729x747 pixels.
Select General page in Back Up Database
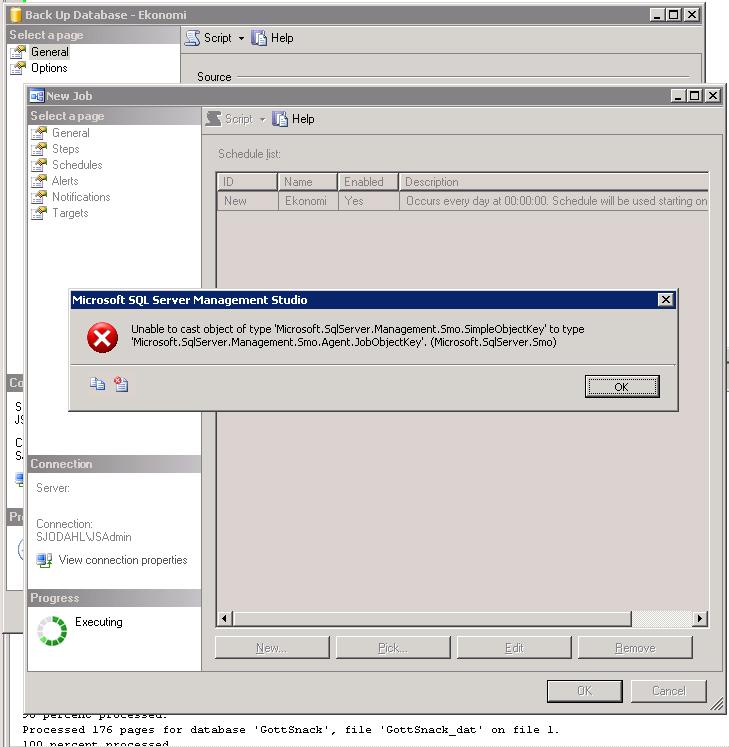[50, 52]
